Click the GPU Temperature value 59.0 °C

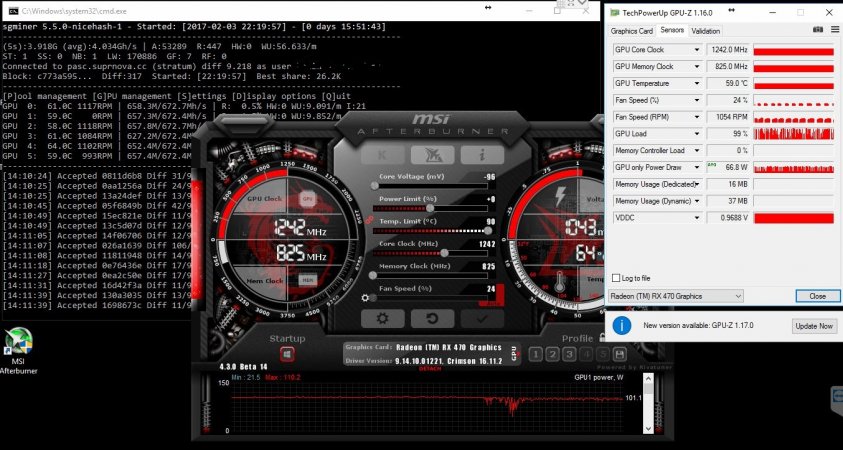[728, 83]
